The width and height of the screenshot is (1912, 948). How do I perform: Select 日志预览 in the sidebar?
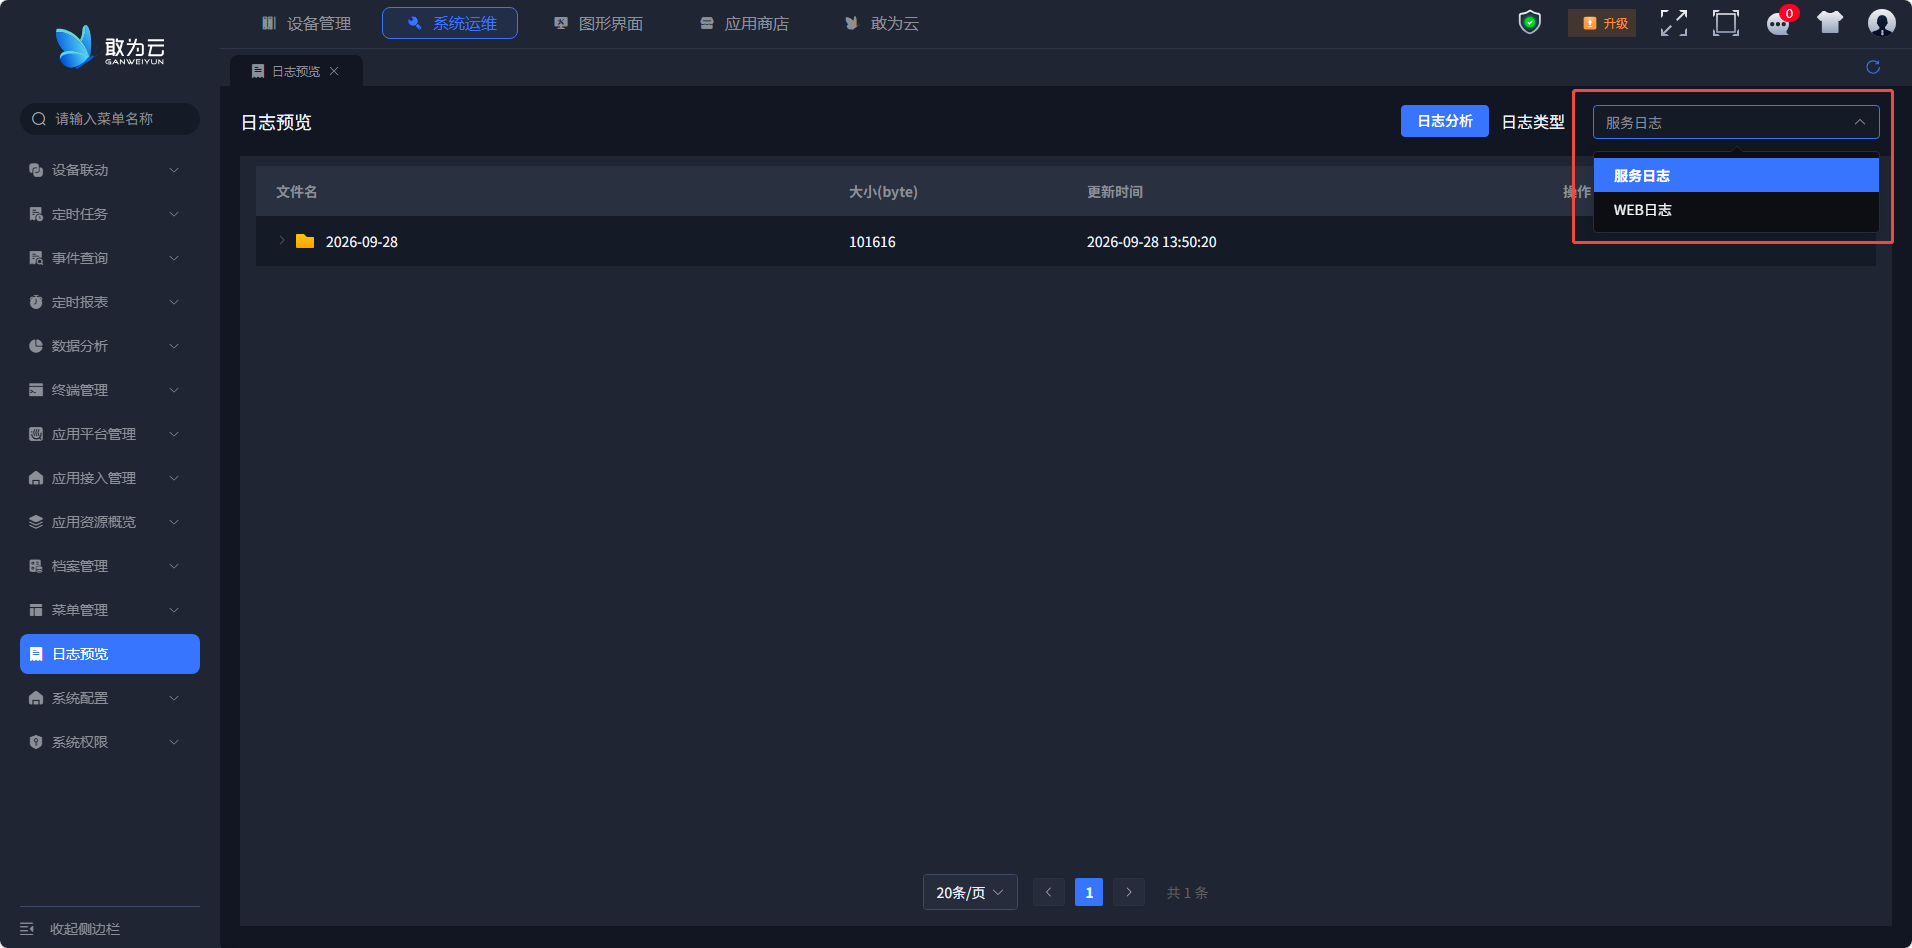coord(110,654)
